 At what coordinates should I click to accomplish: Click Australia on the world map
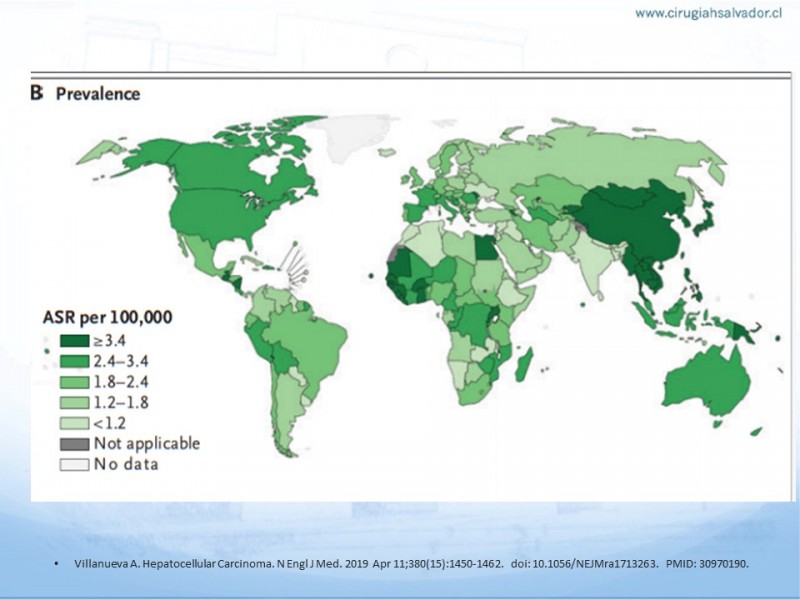point(709,382)
